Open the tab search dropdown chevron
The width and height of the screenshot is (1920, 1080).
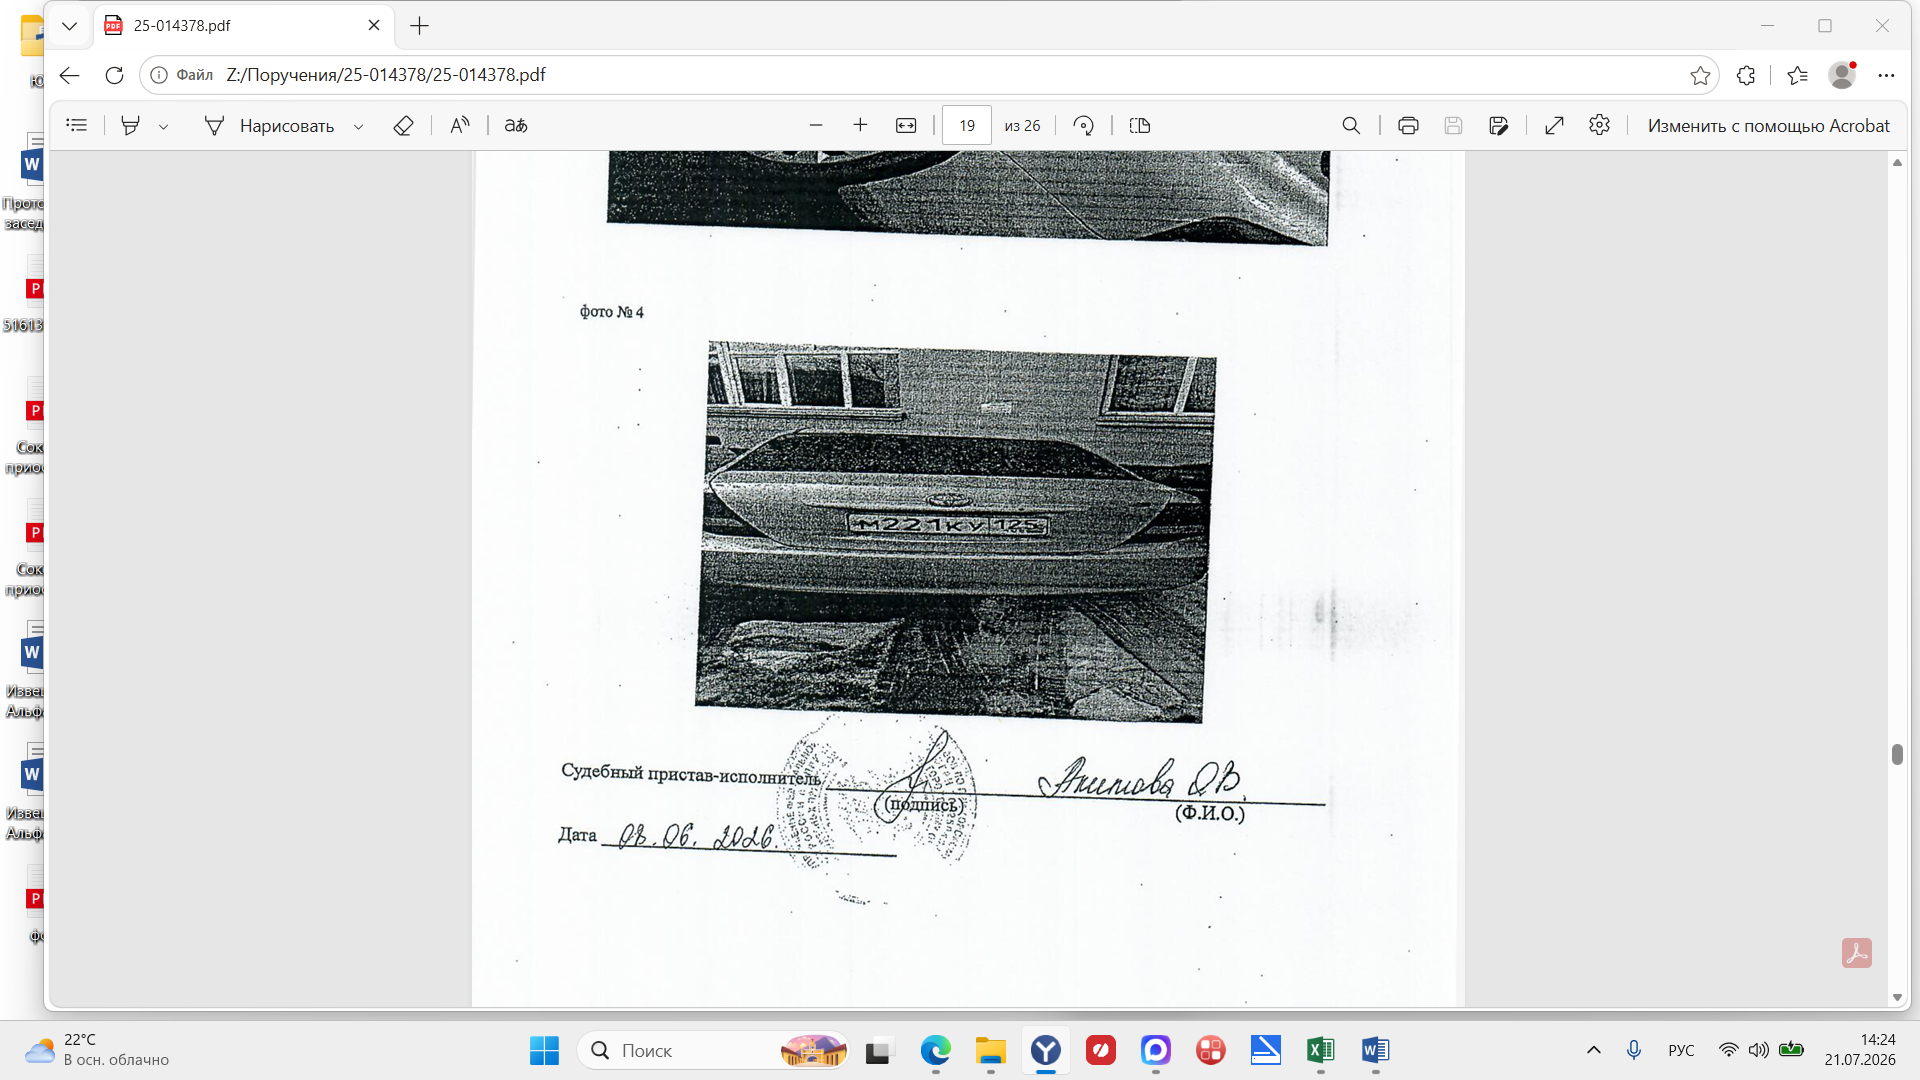coord(69,26)
